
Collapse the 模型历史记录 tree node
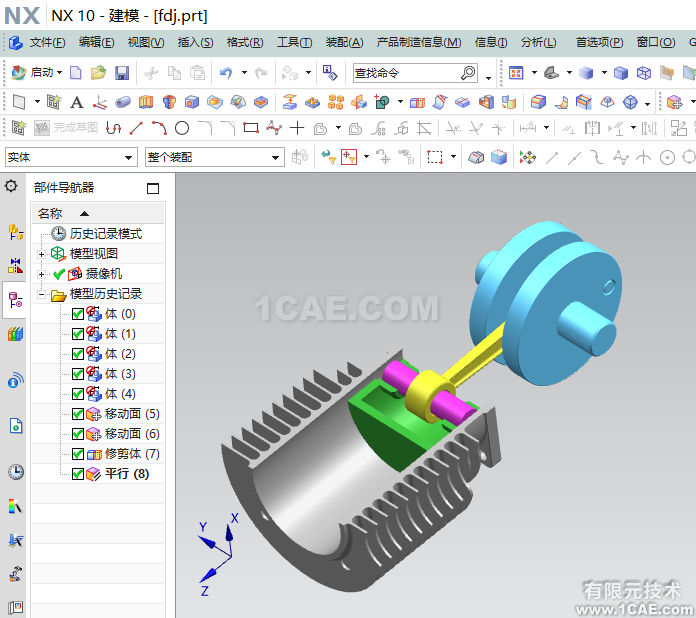pos(41,294)
